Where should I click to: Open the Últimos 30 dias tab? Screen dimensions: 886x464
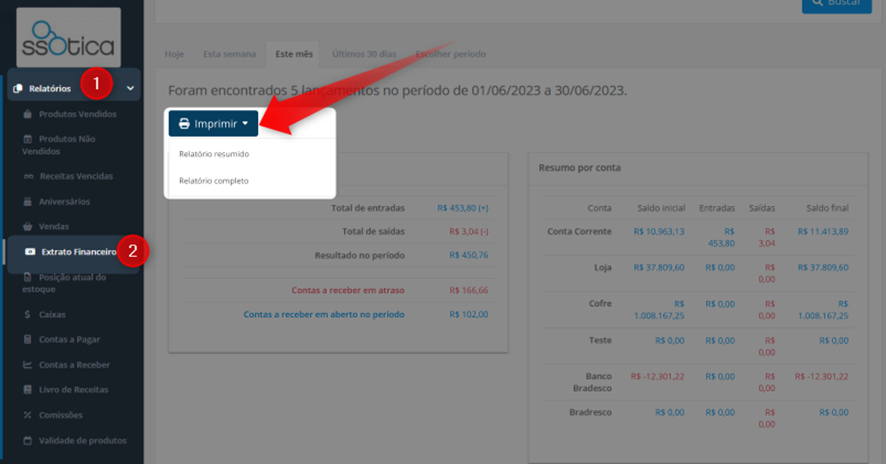pyautogui.click(x=364, y=54)
